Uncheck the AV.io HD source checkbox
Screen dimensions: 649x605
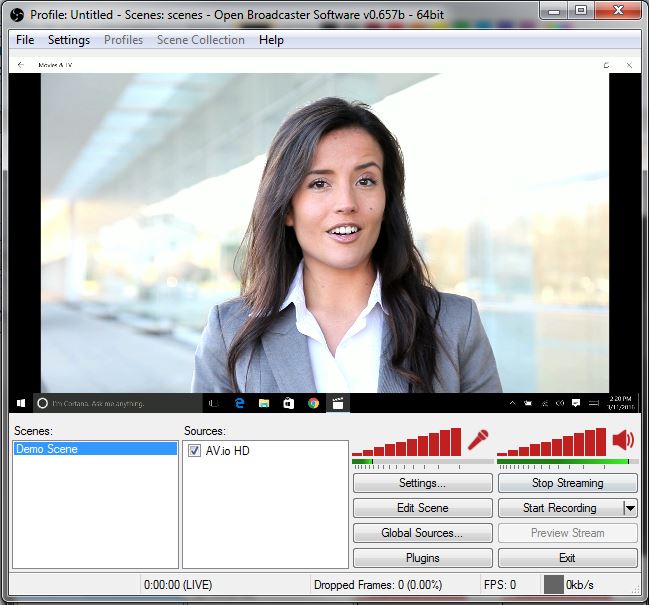[194, 451]
